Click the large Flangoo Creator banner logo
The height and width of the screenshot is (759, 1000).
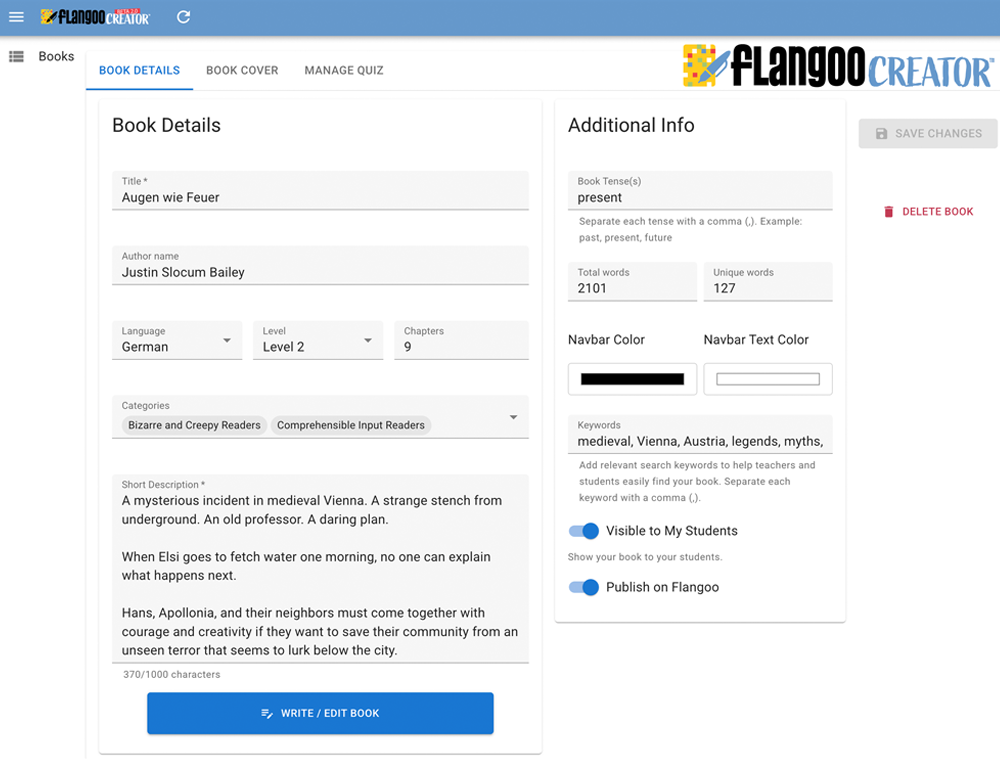click(x=837, y=66)
